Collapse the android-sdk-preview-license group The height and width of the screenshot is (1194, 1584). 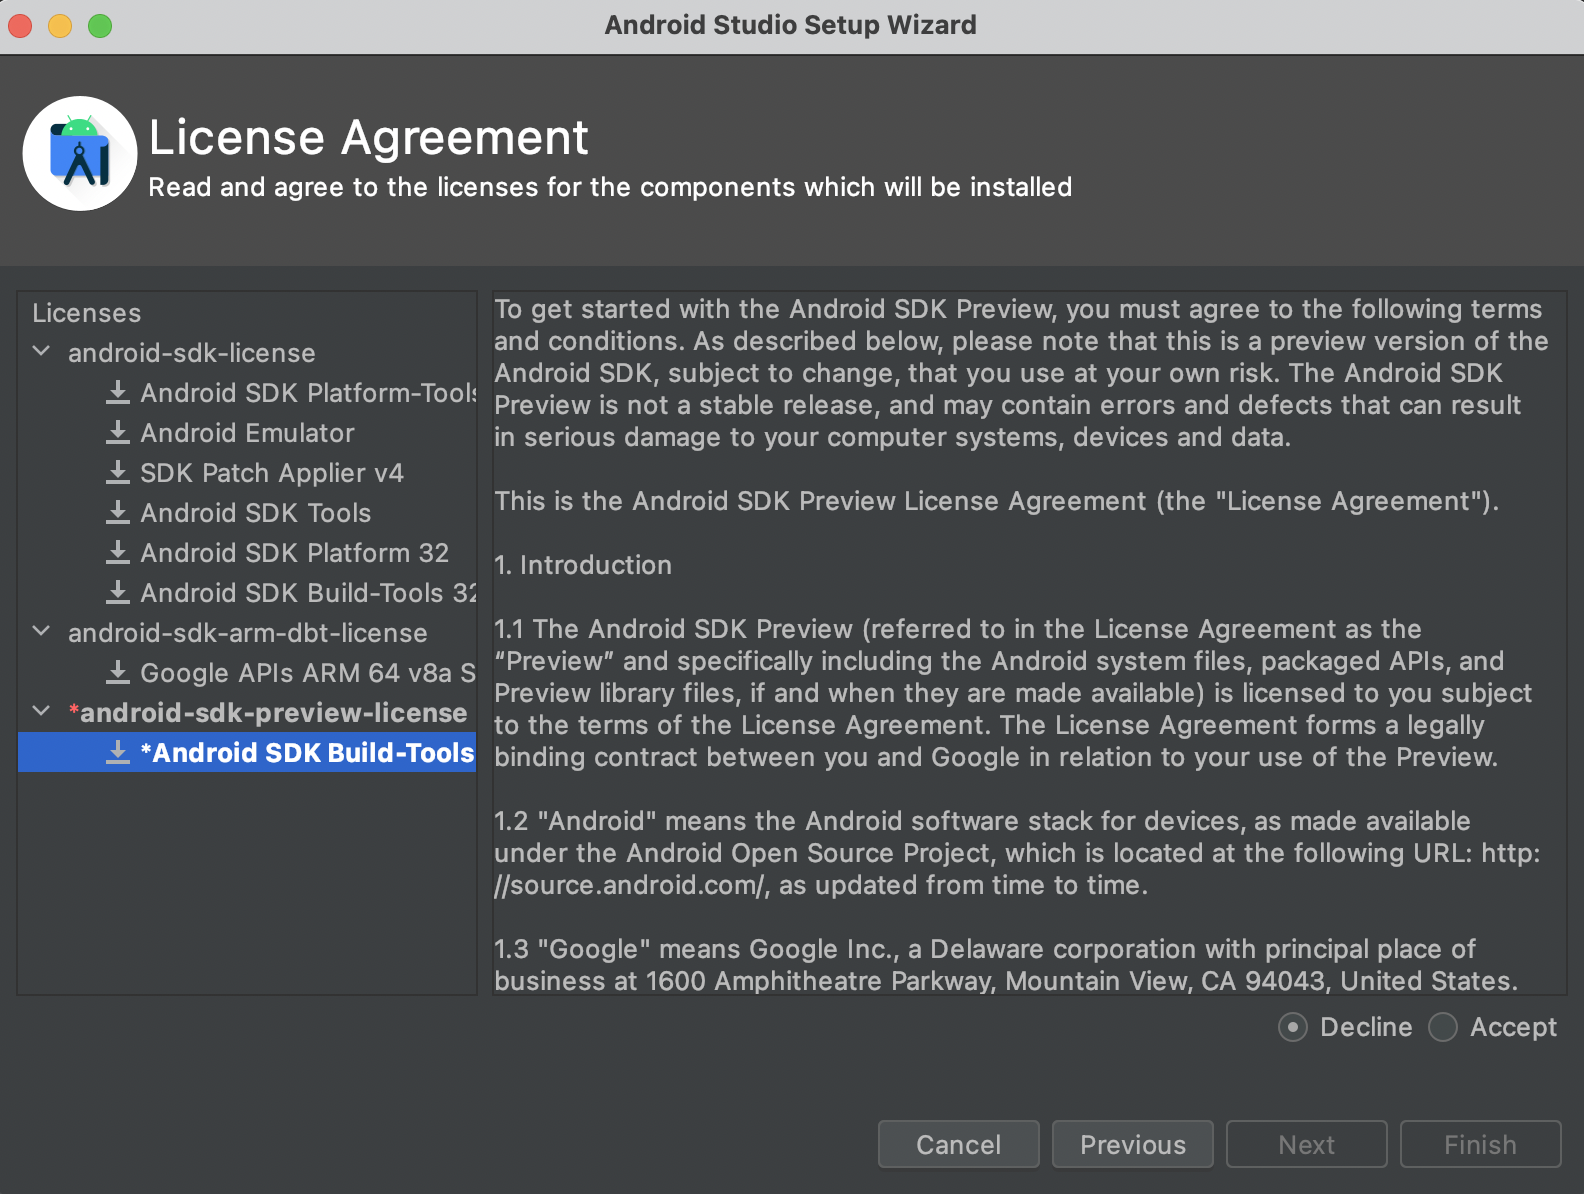42,712
